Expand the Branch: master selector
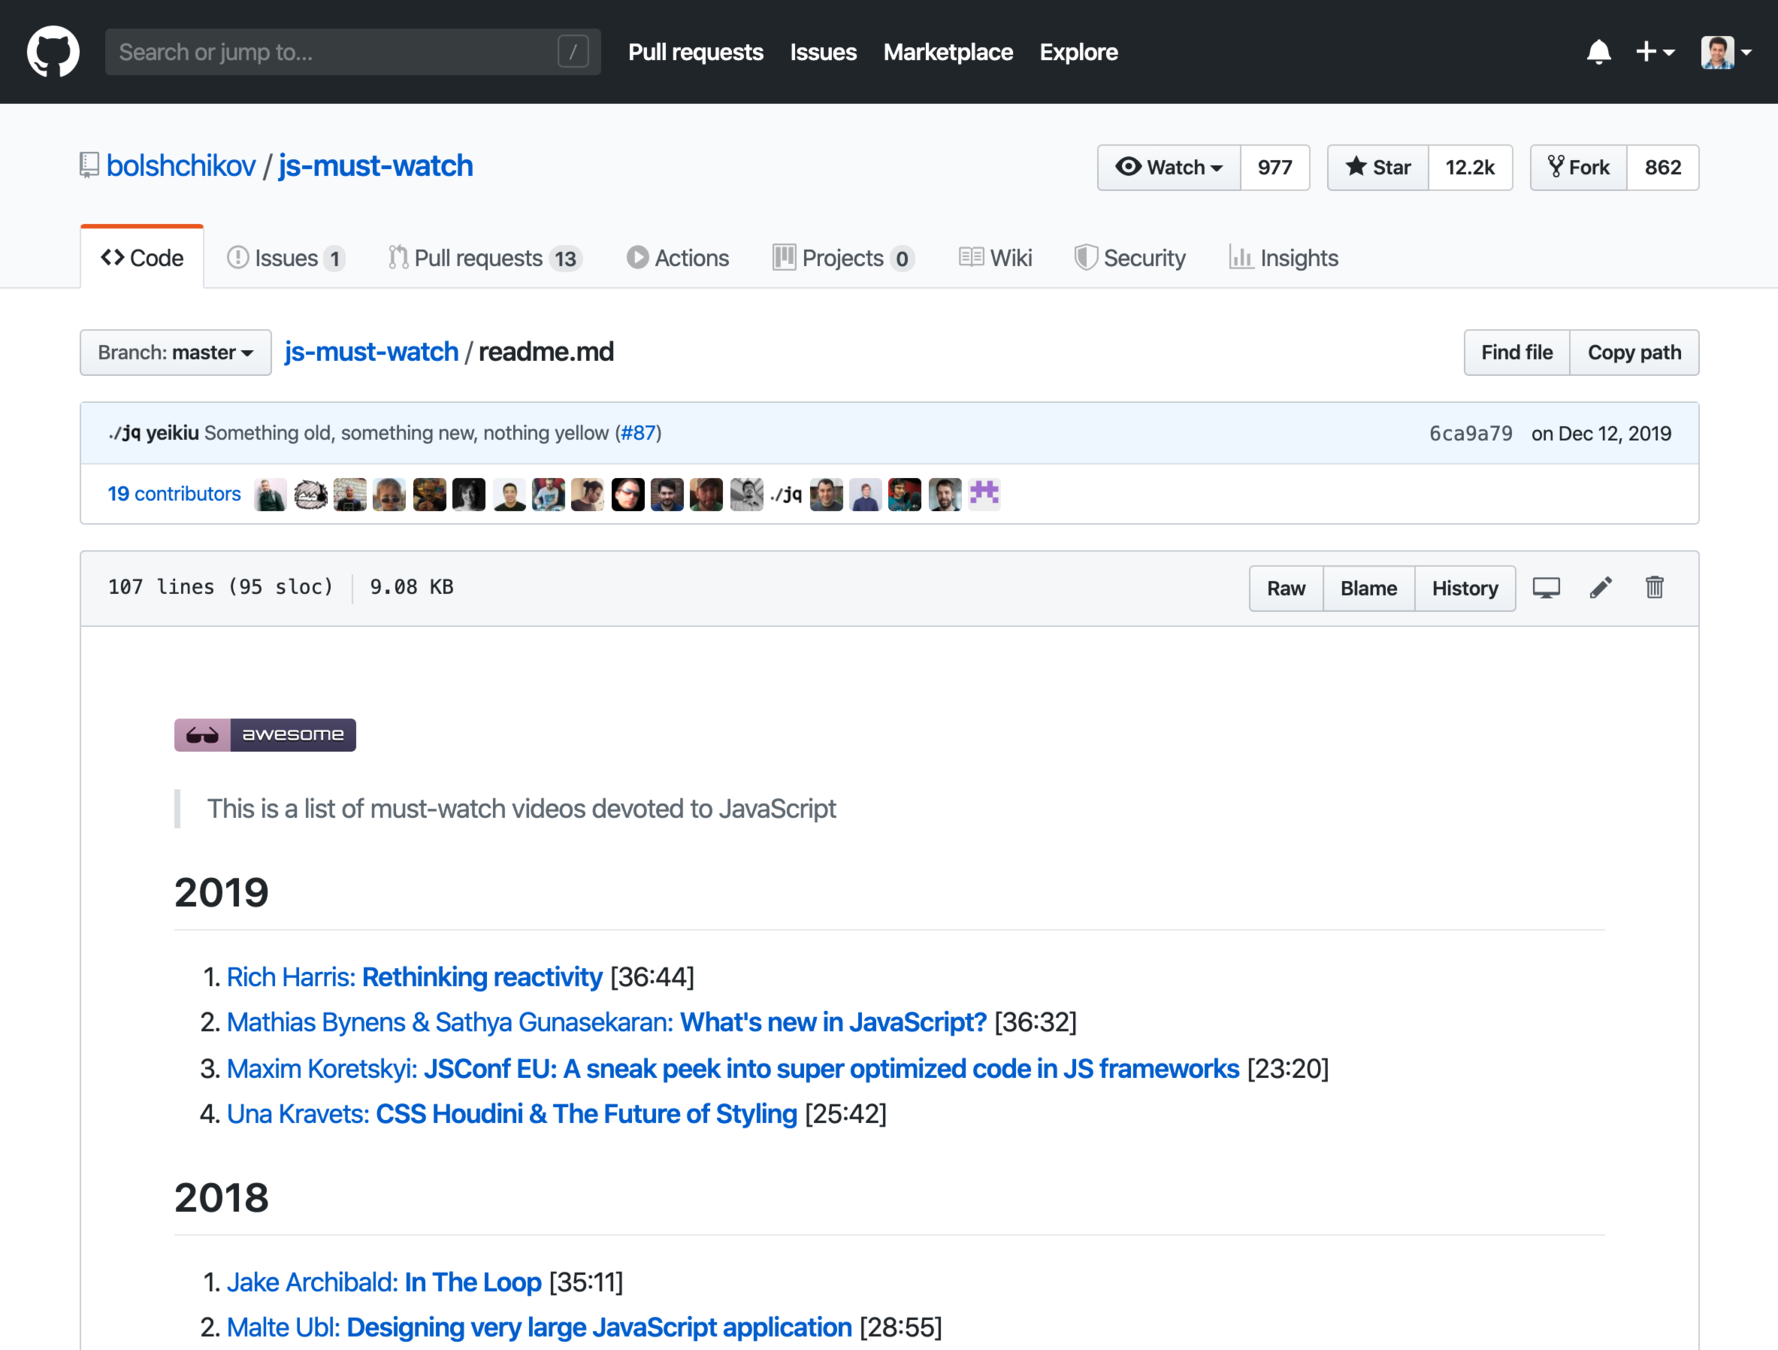Viewport: 1778px width, 1350px height. 176,353
